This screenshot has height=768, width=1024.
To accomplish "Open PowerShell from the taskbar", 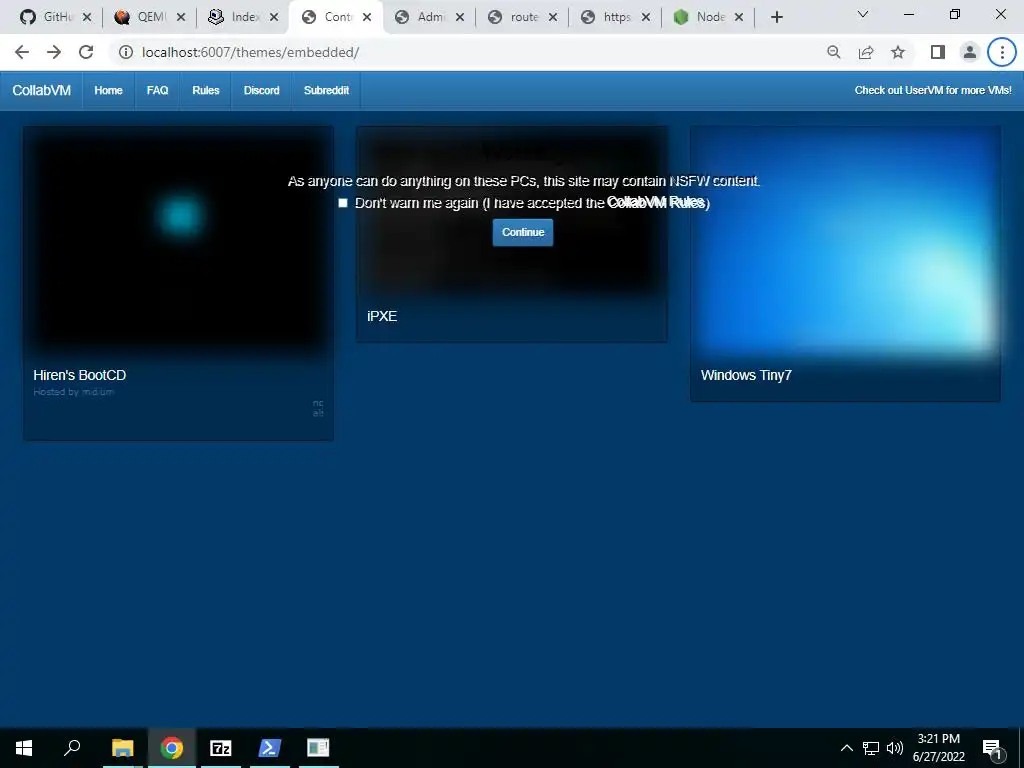I will click(270, 748).
